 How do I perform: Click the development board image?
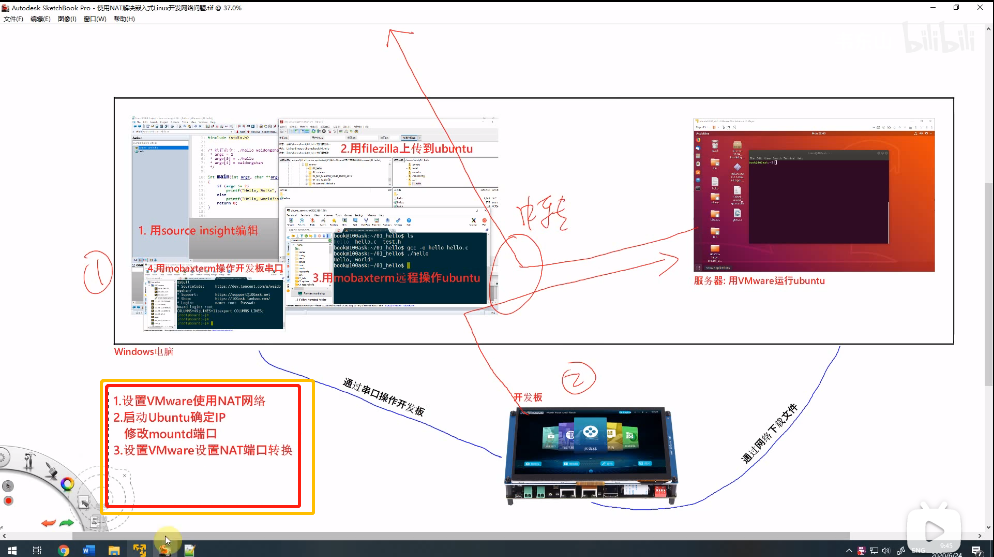point(591,455)
